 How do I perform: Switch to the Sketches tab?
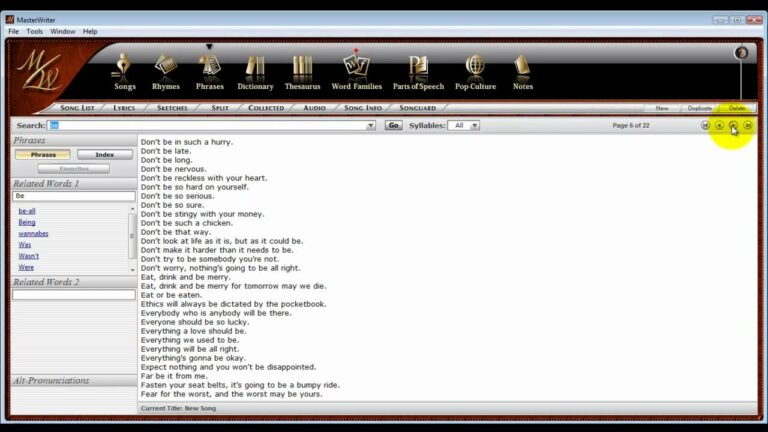[x=172, y=108]
